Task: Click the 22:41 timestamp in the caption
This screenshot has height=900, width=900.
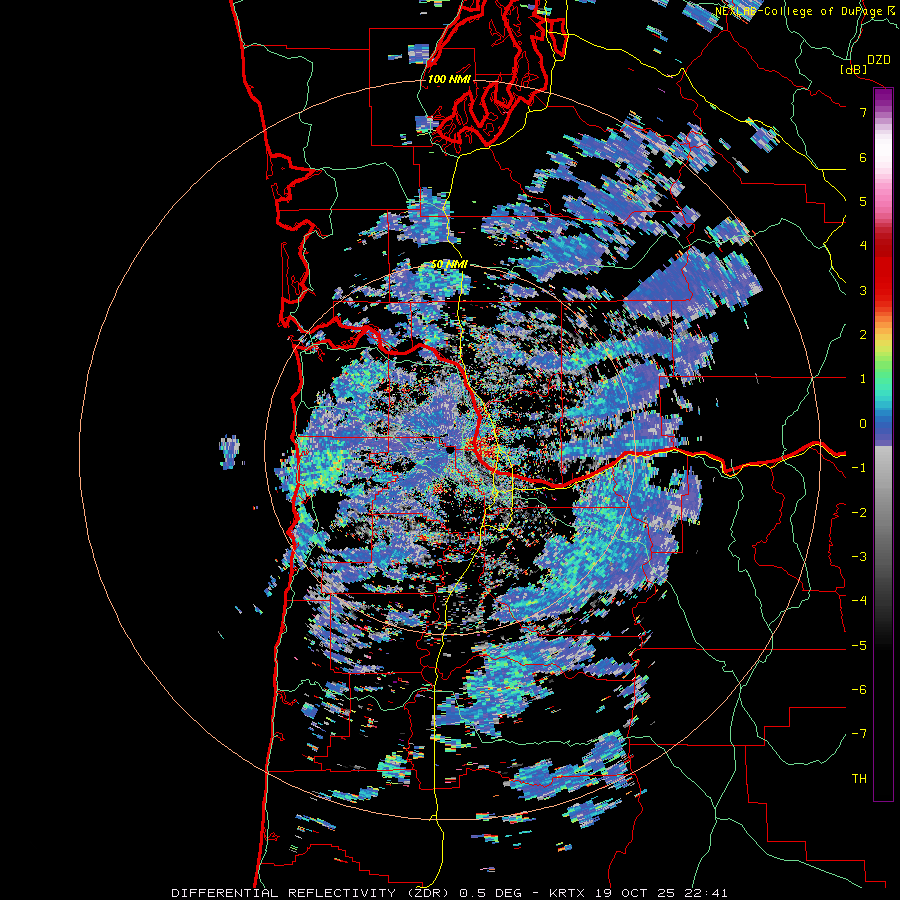Action: pyautogui.click(x=709, y=893)
